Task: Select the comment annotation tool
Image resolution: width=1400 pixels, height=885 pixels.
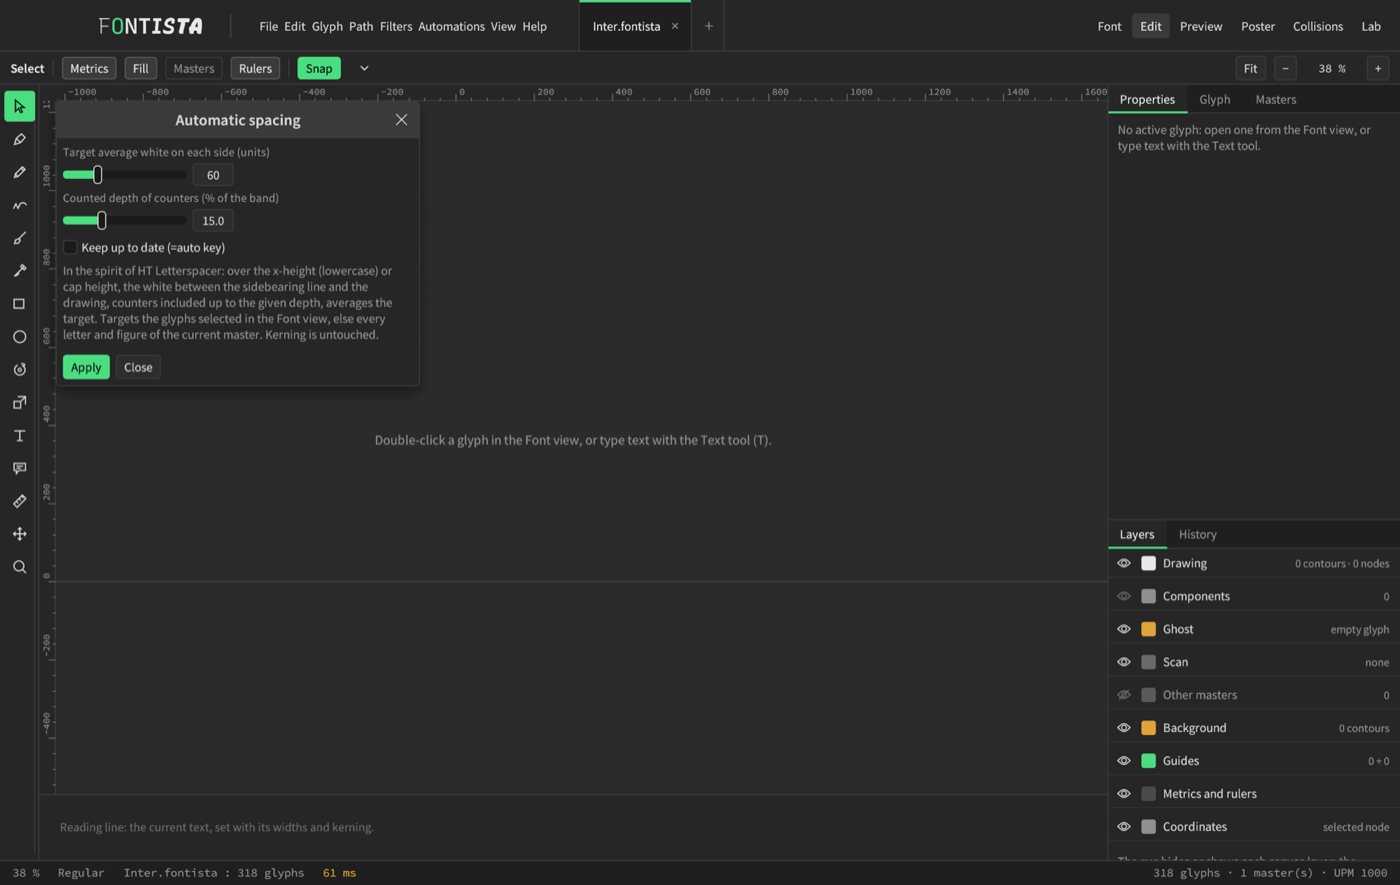Action: click(19, 468)
